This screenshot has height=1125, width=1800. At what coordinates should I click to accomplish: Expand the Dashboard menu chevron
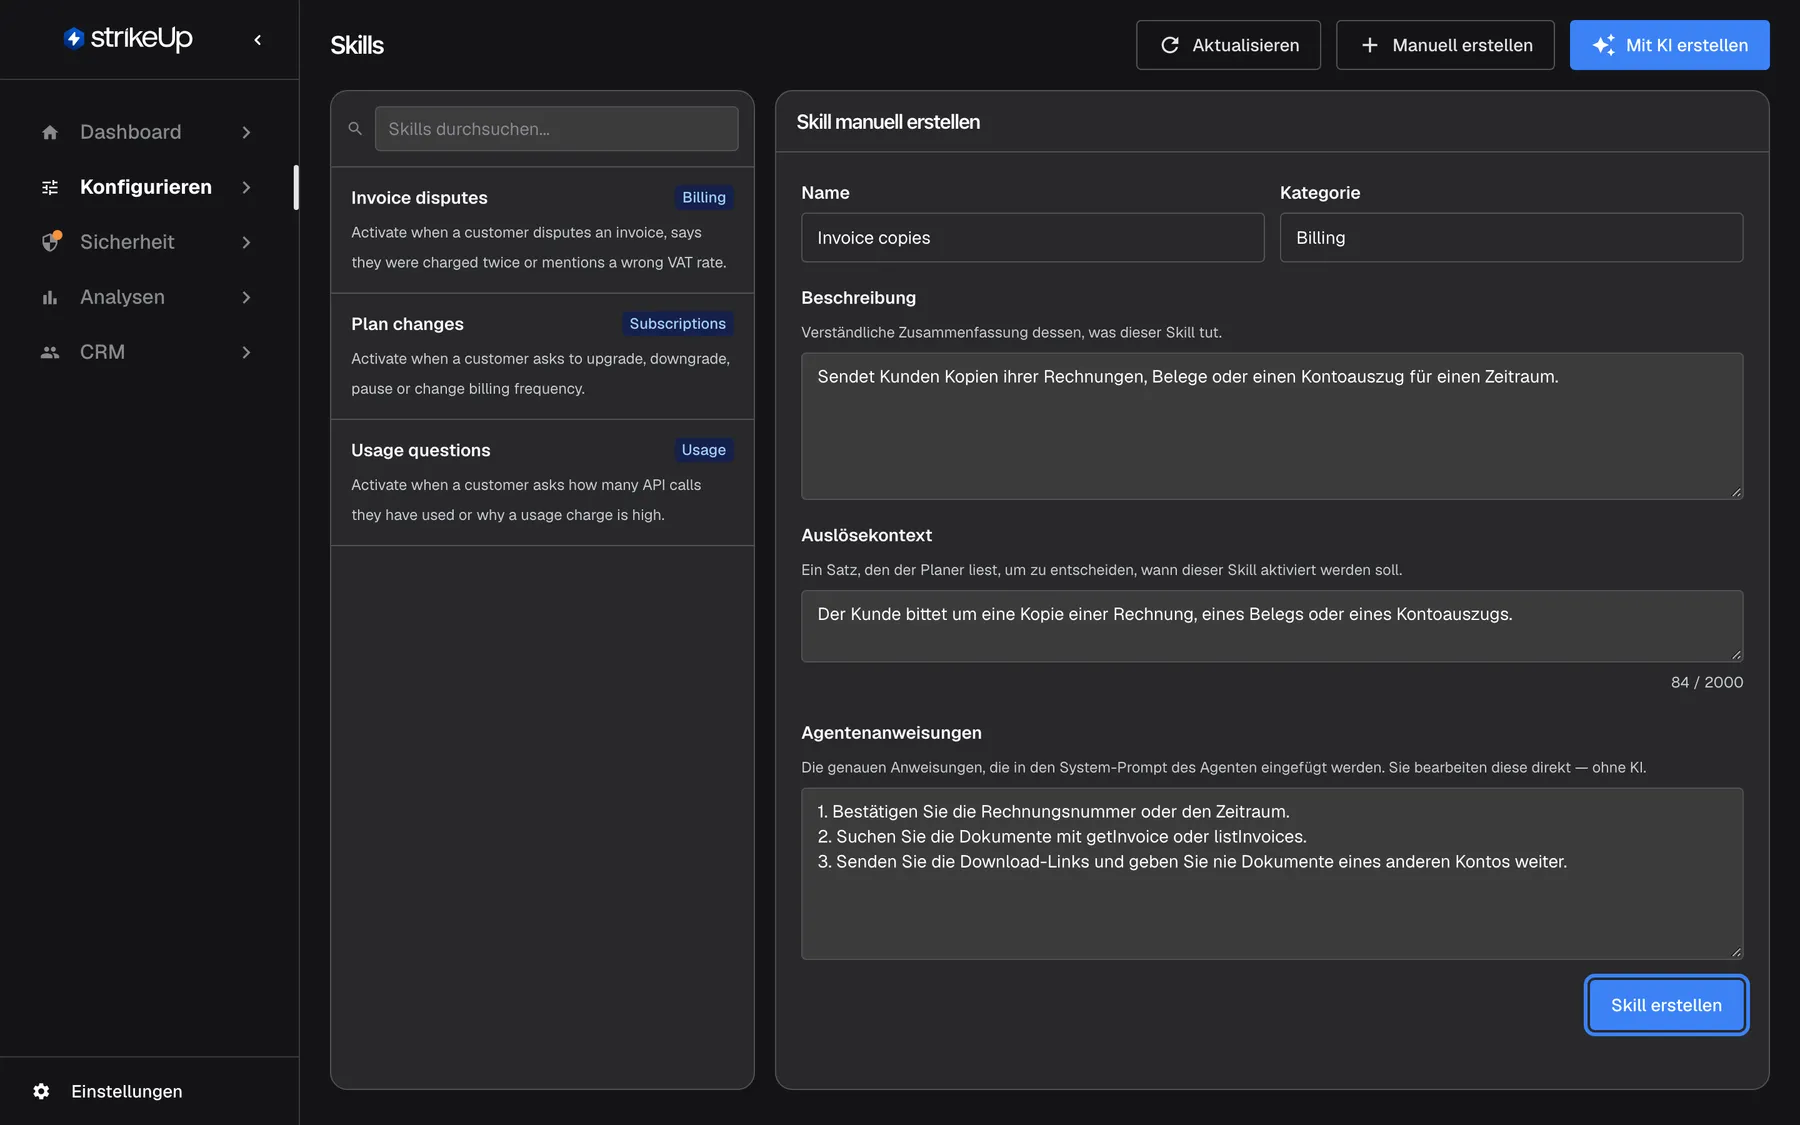246,132
